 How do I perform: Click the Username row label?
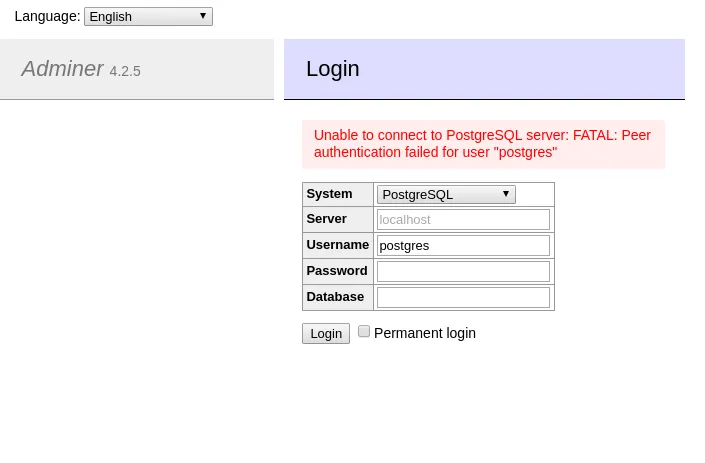338,245
